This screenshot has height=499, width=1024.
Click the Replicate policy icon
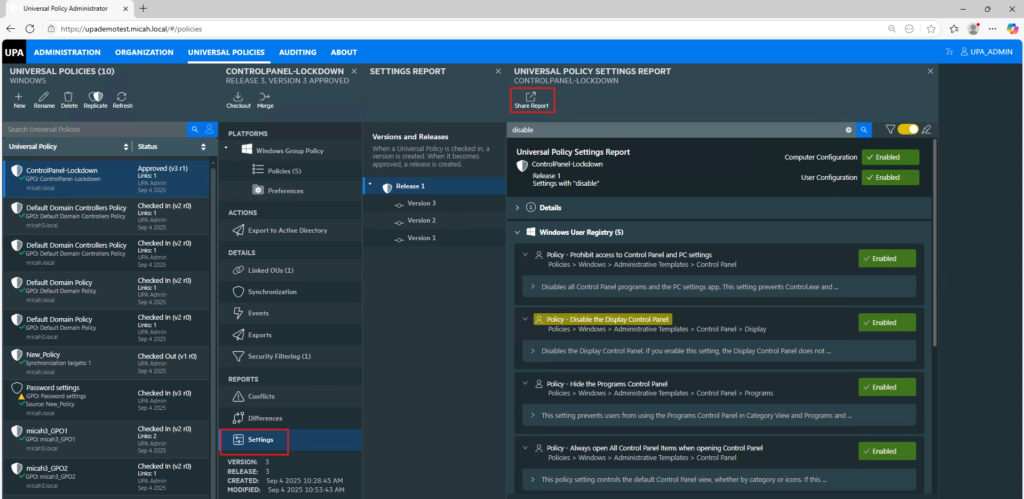(x=95, y=96)
